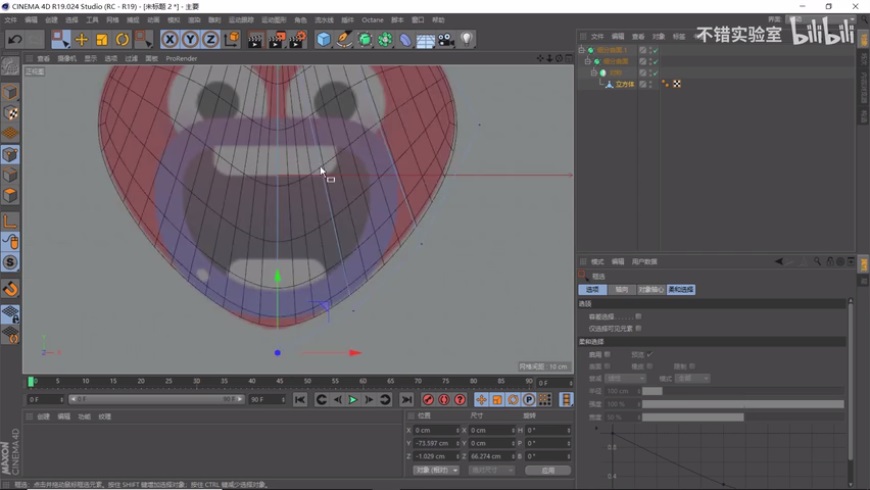Click the coordinate system icon
Screen dimensions: 870x490
[x=231, y=39]
